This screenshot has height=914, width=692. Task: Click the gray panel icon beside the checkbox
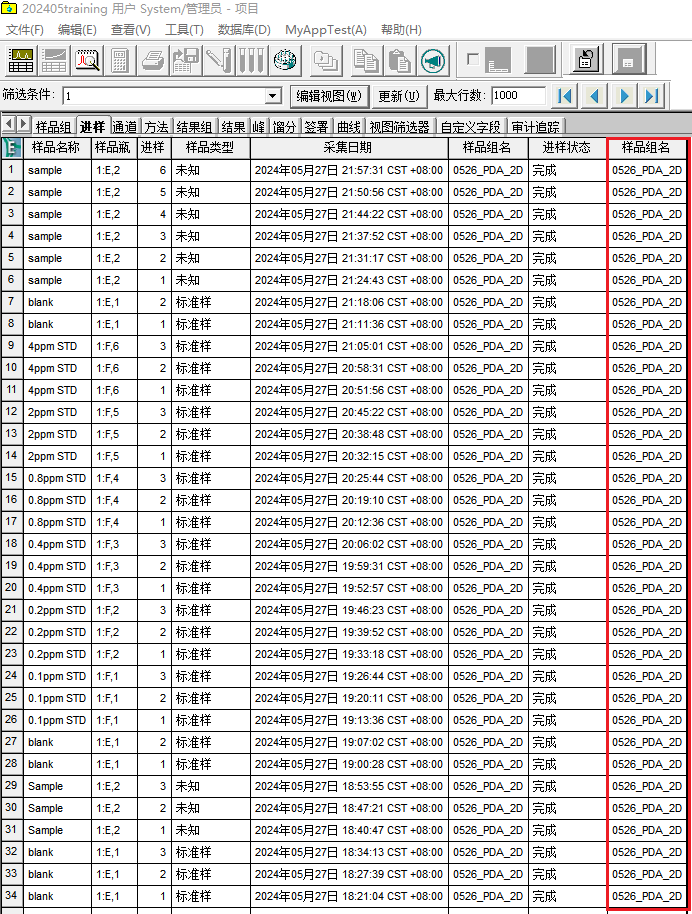click(x=497, y=59)
